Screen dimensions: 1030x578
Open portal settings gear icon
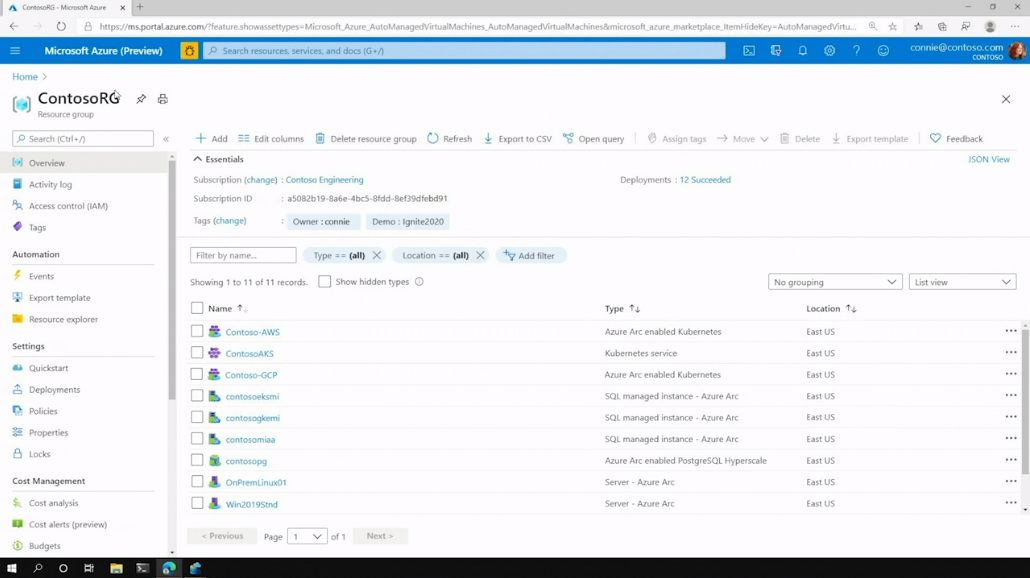coord(829,51)
